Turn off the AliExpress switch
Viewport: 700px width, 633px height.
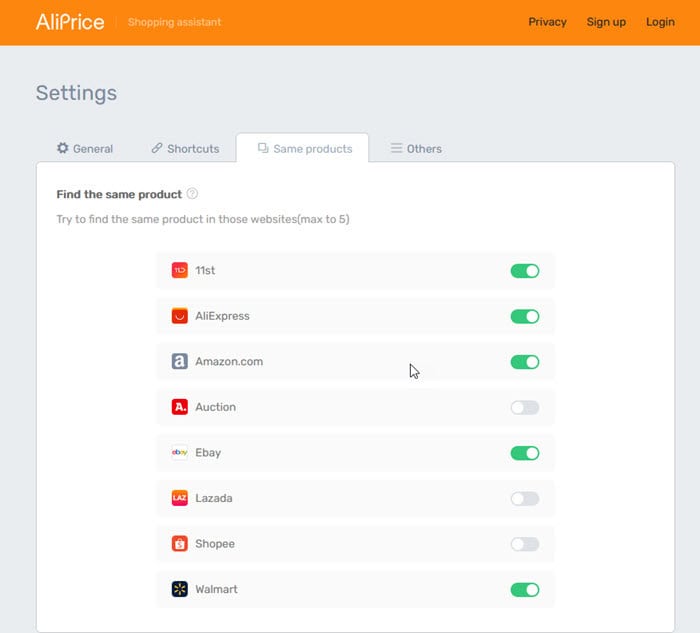pyautogui.click(x=525, y=316)
